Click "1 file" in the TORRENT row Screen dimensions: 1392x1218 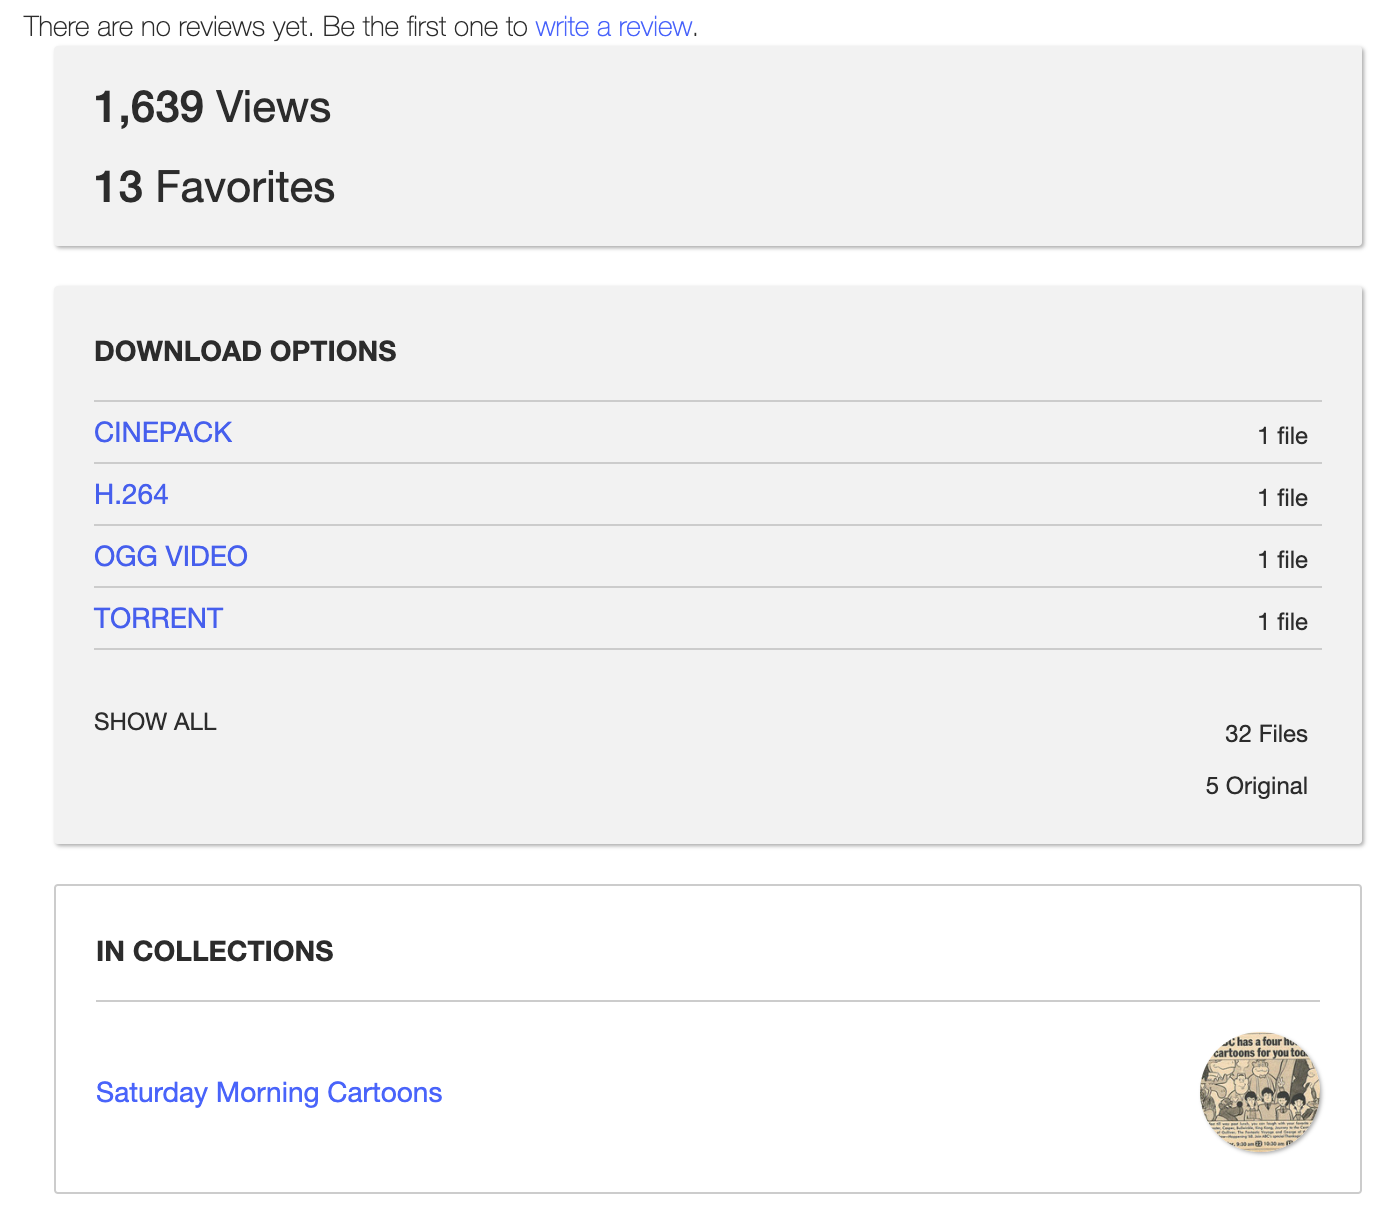1282,622
